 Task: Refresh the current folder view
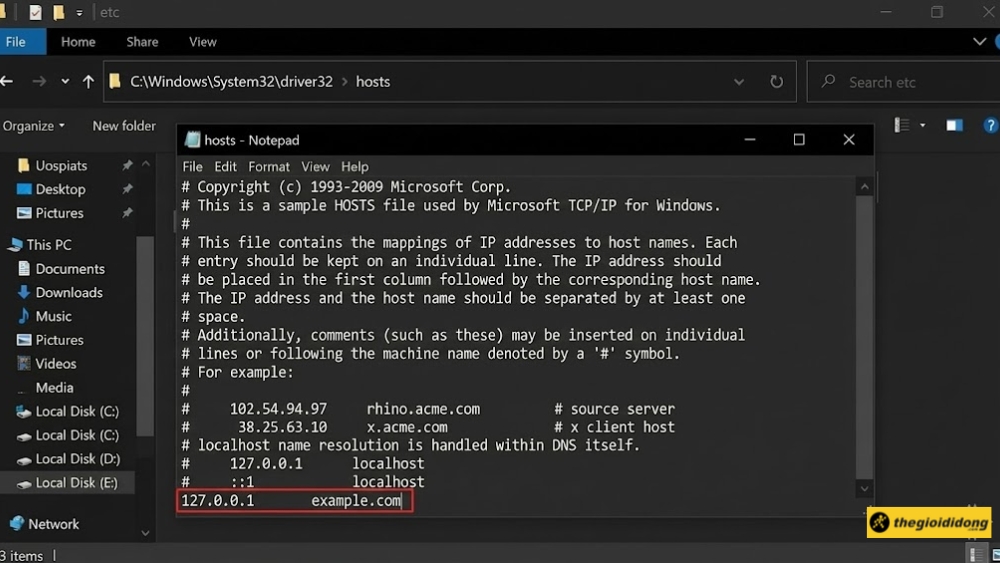[776, 82]
